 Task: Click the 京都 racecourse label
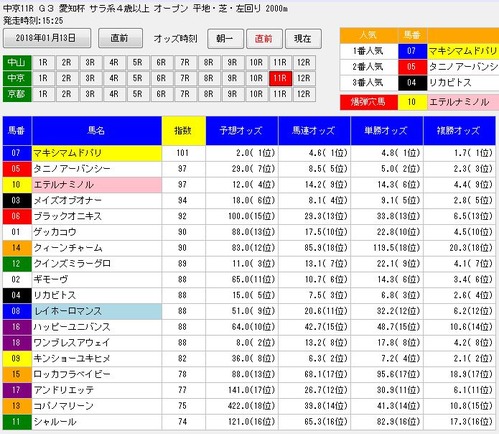[17, 94]
